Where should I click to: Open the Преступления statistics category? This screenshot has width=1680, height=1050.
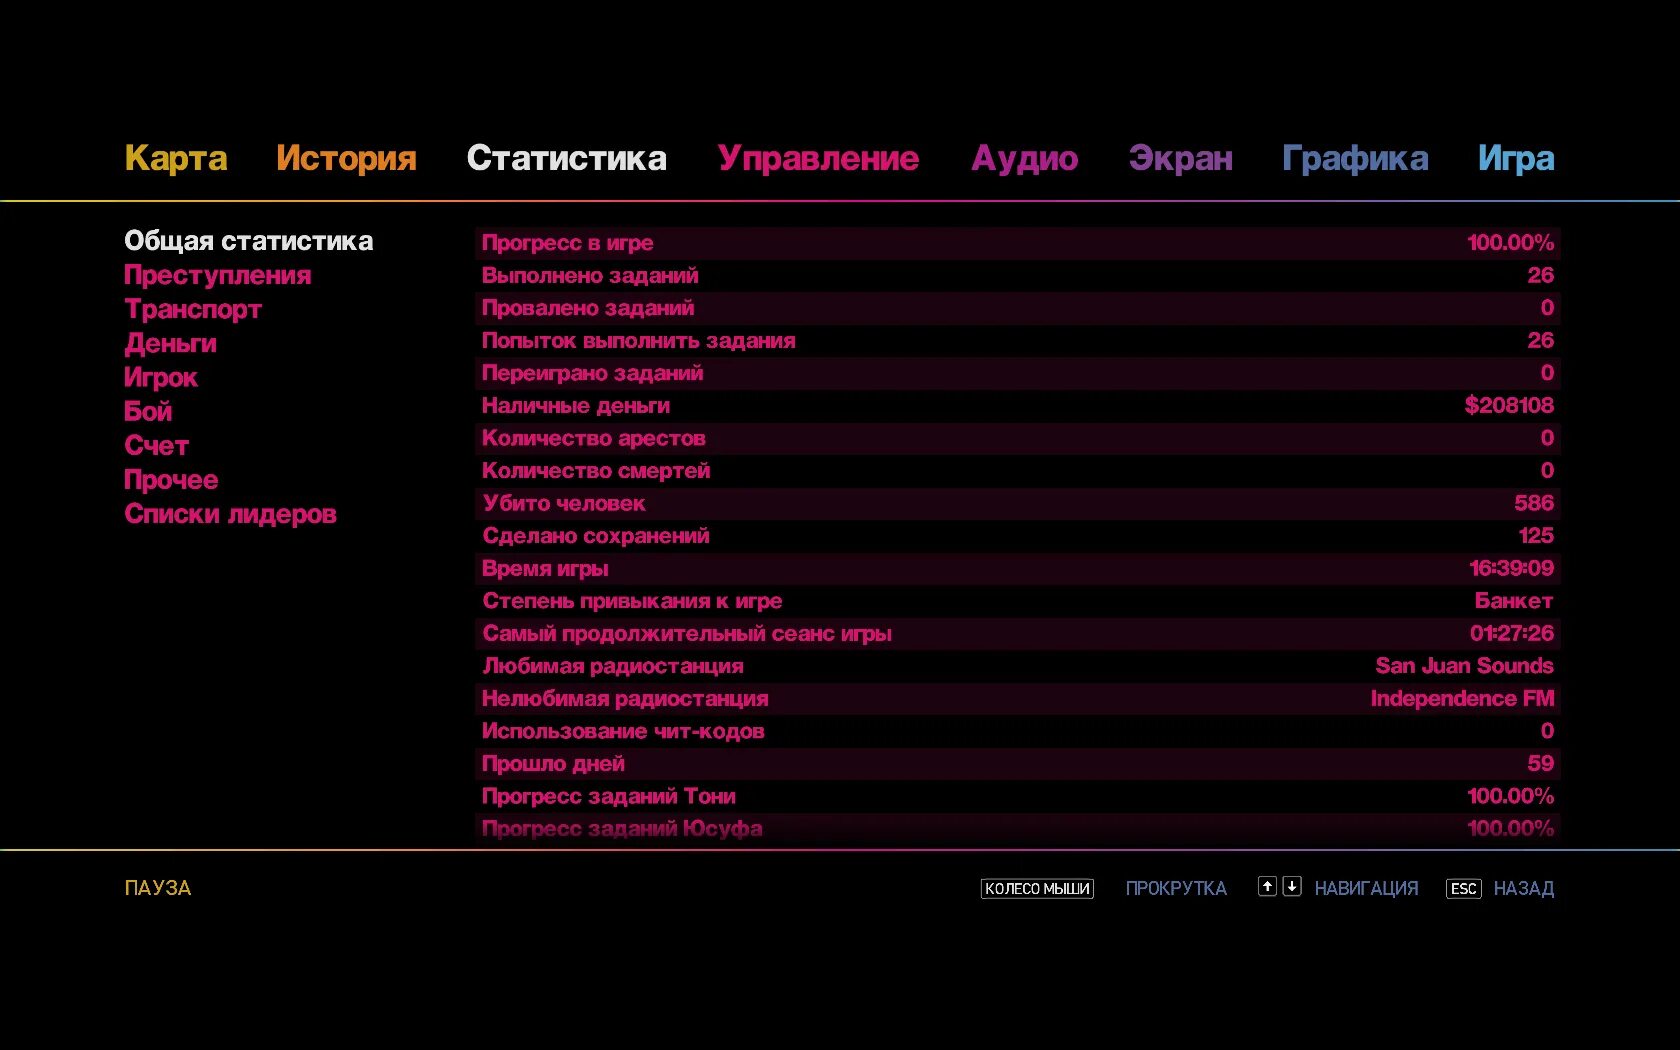click(x=217, y=275)
